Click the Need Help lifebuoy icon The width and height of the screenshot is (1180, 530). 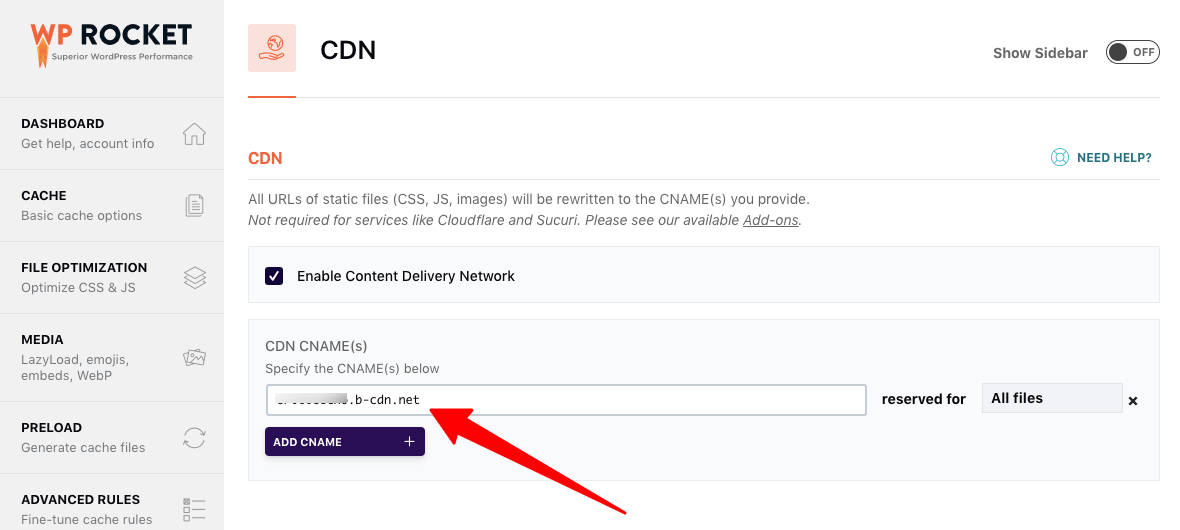(1060, 158)
